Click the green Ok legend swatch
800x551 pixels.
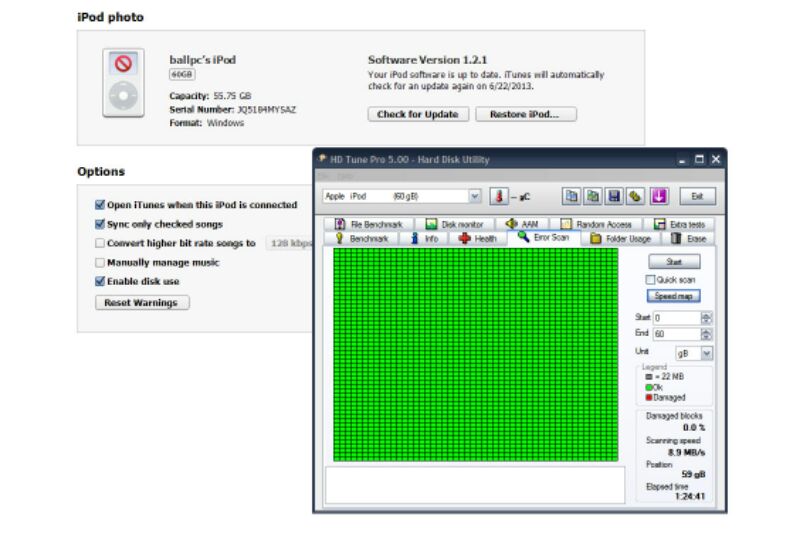click(649, 387)
